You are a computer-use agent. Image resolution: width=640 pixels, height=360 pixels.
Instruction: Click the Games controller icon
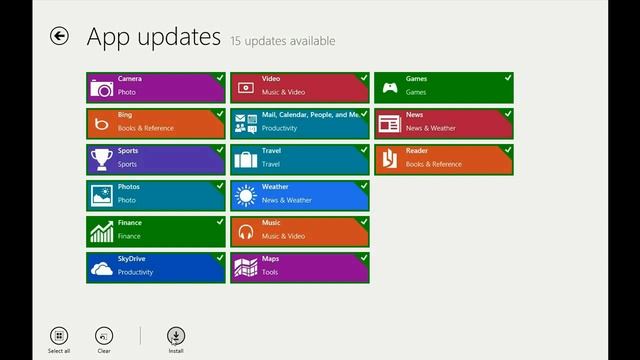click(390, 88)
